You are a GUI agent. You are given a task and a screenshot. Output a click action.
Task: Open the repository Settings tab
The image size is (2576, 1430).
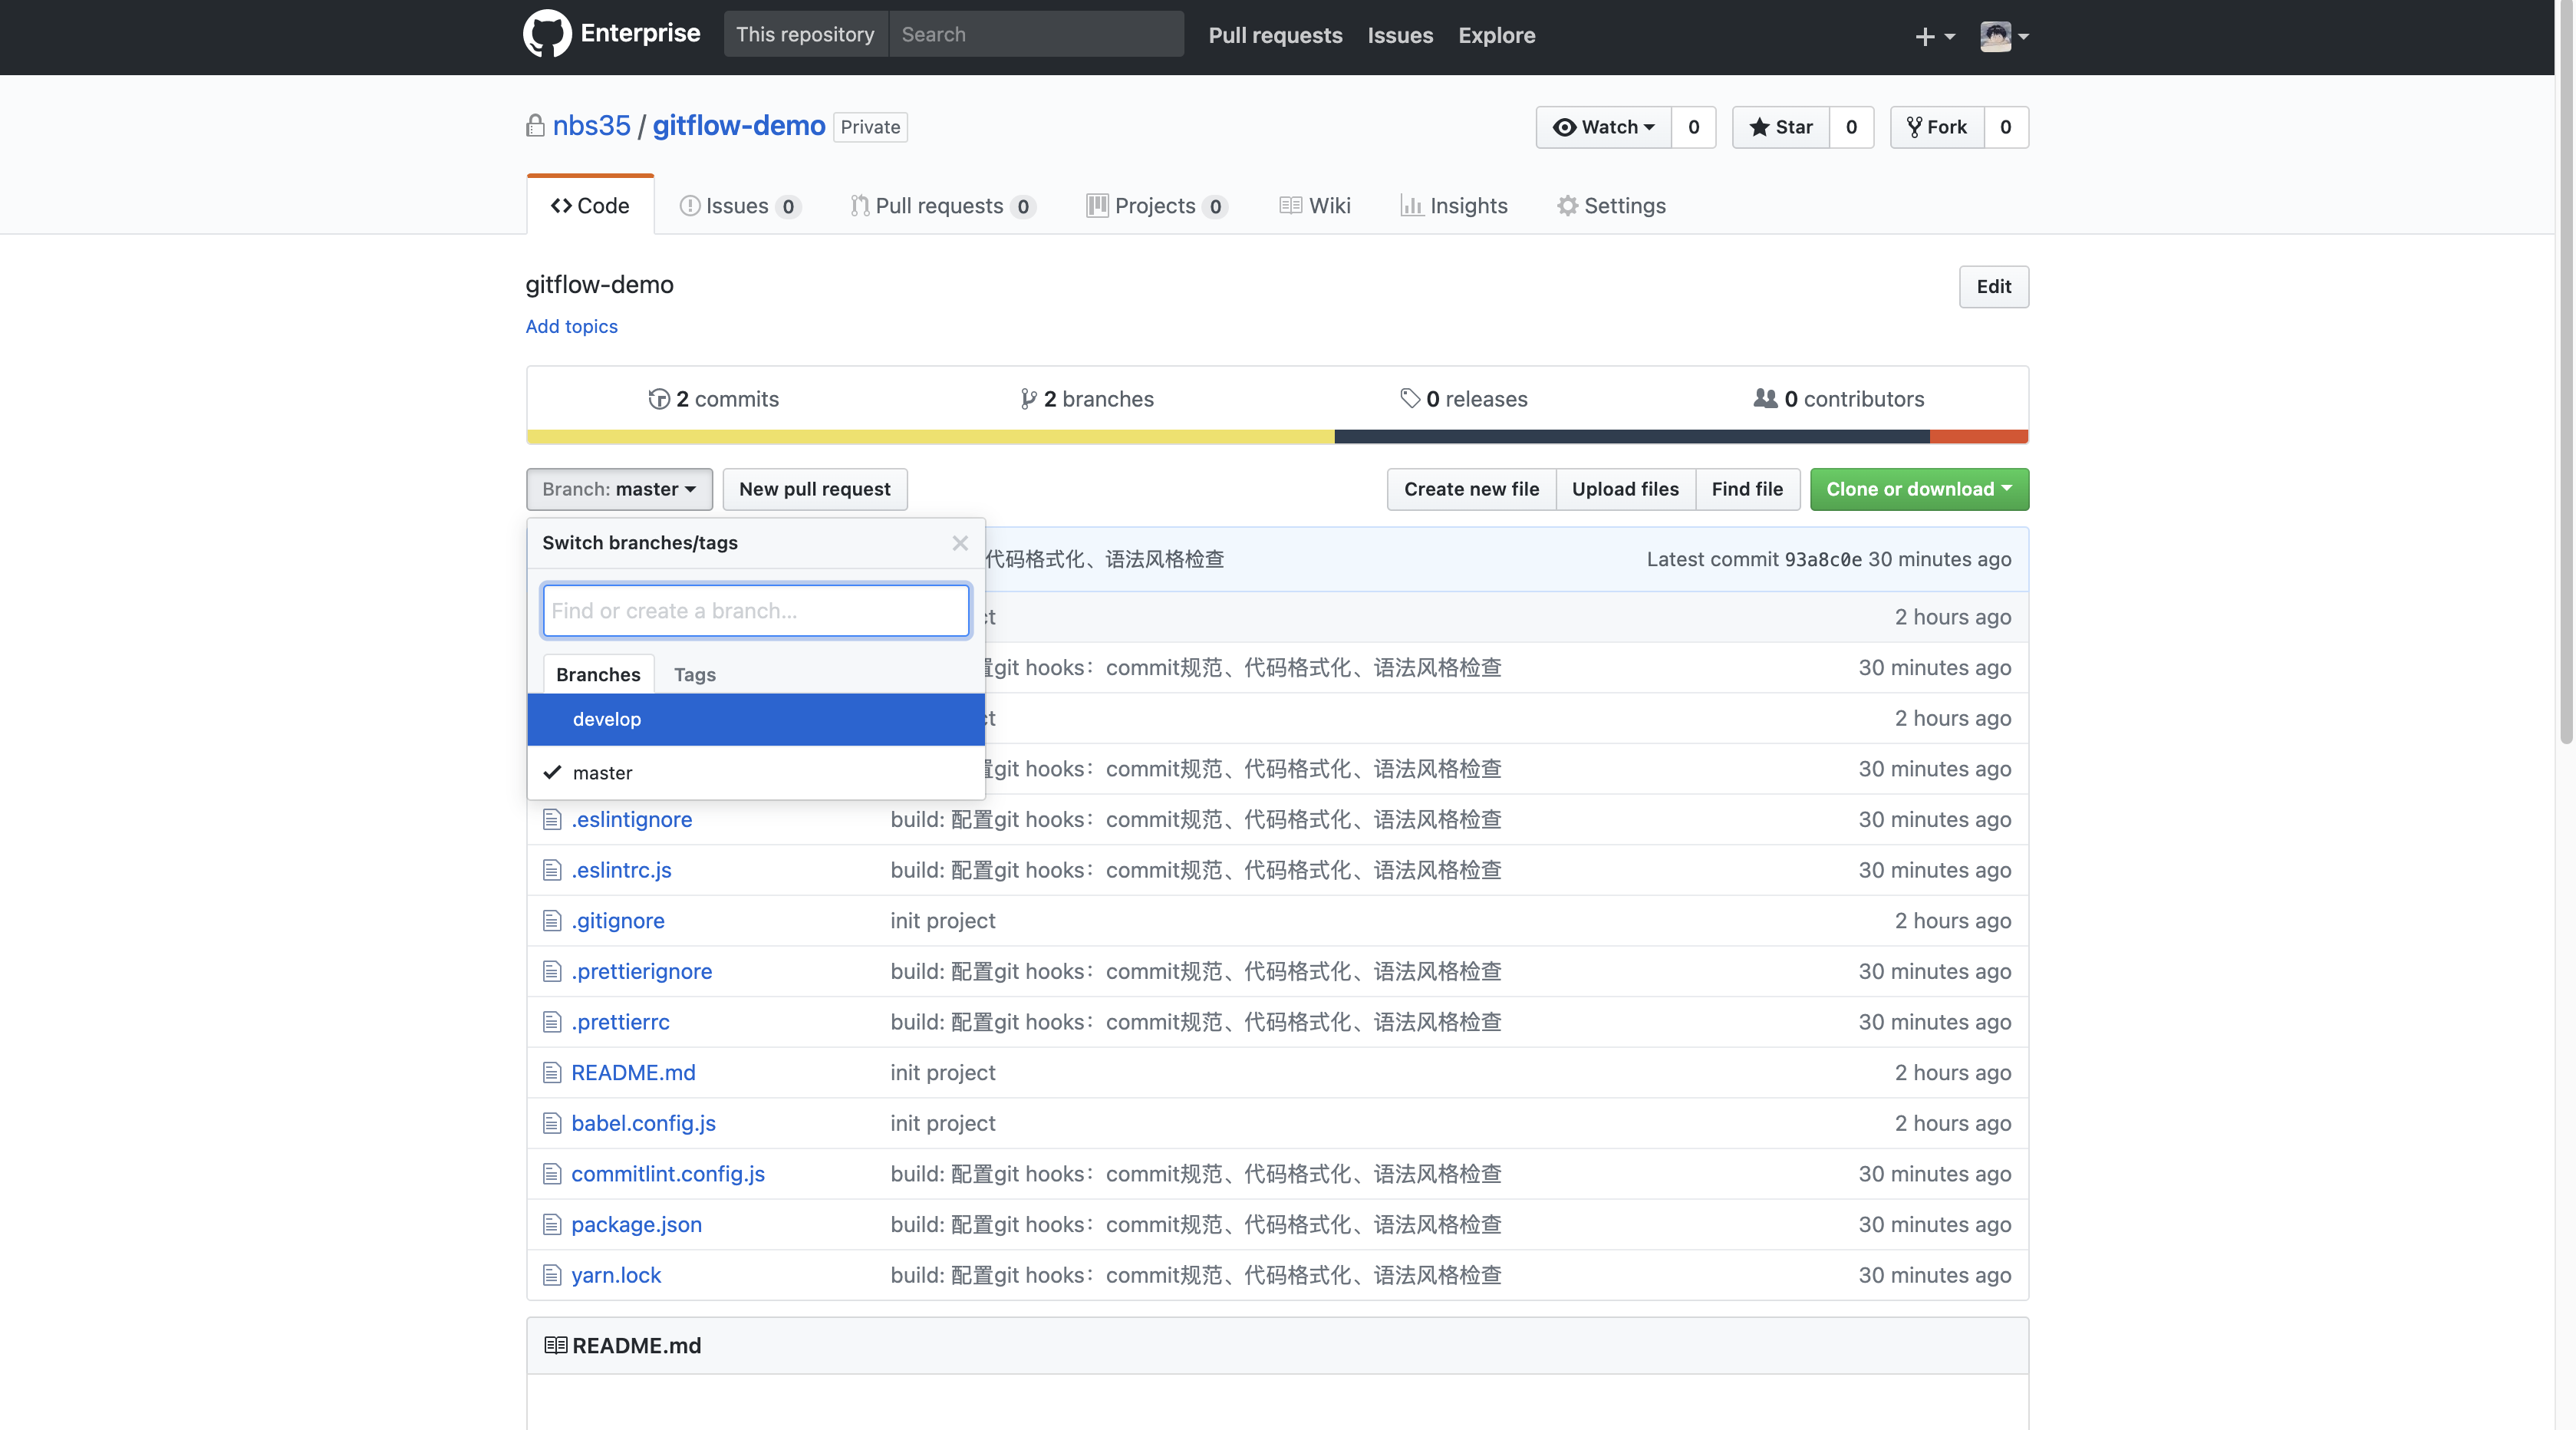1611,206
